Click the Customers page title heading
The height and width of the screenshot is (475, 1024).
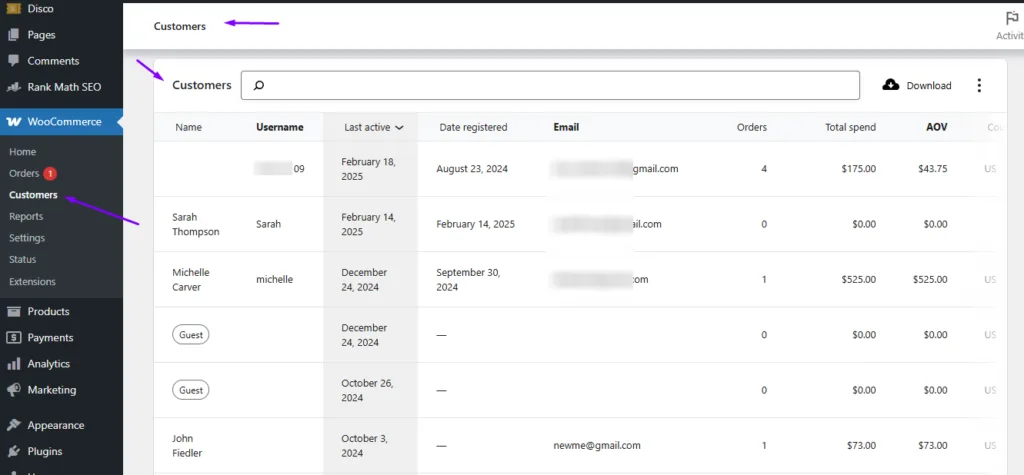180,27
